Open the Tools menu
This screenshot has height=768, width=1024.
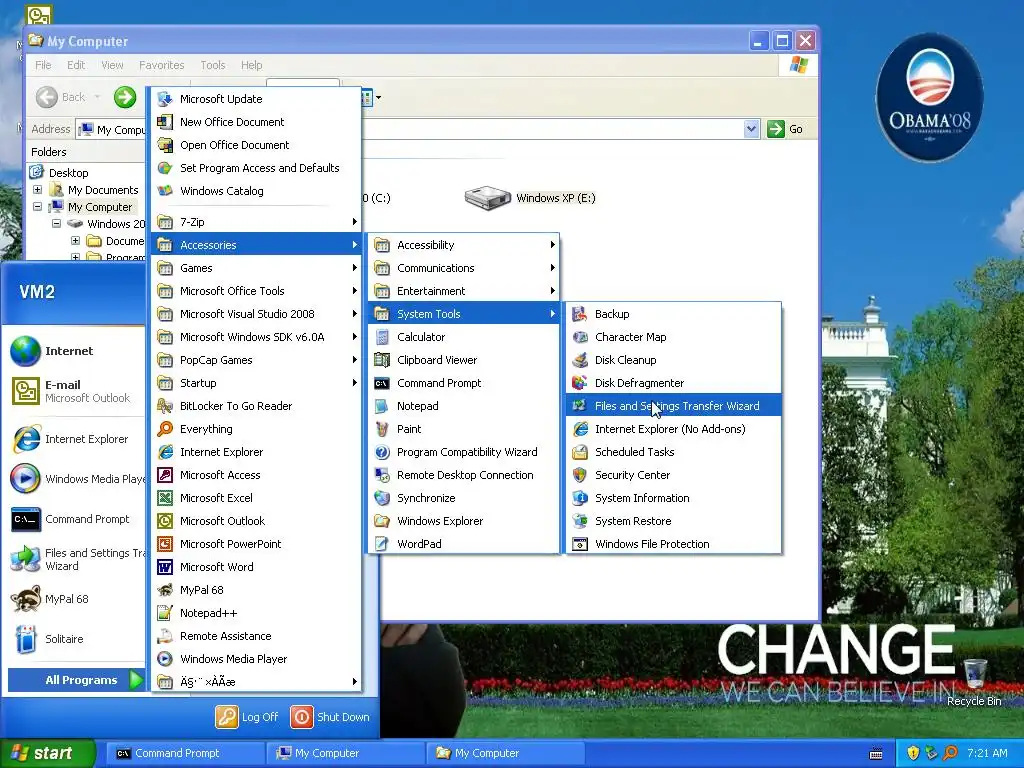[212, 65]
